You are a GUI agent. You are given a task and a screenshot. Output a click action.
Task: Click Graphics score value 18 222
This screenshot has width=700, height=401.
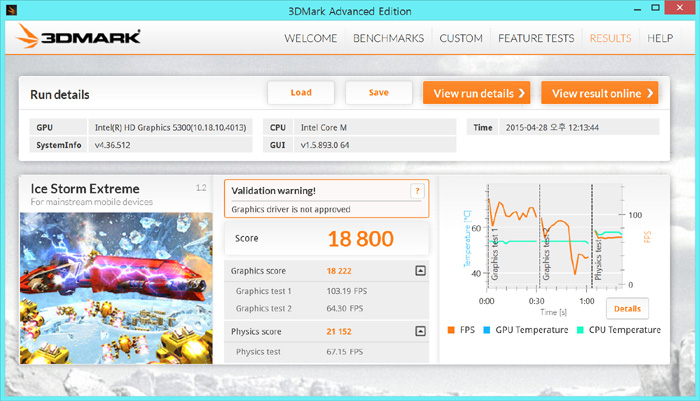pos(339,271)
